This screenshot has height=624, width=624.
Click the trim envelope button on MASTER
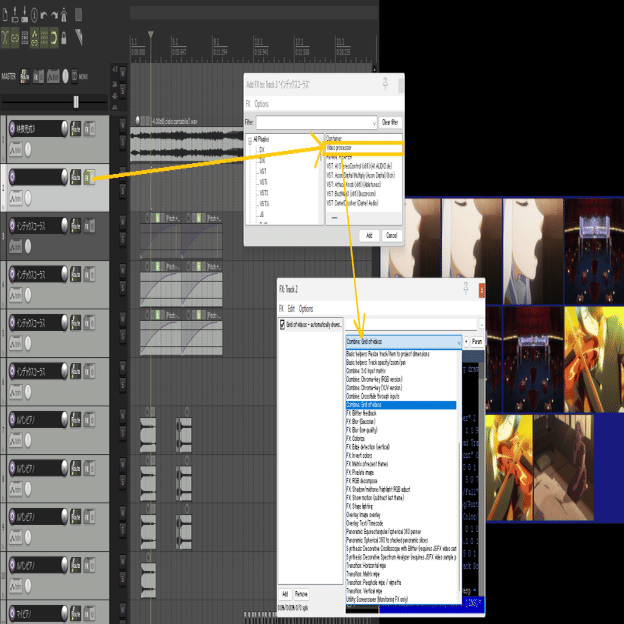(53, 76)
